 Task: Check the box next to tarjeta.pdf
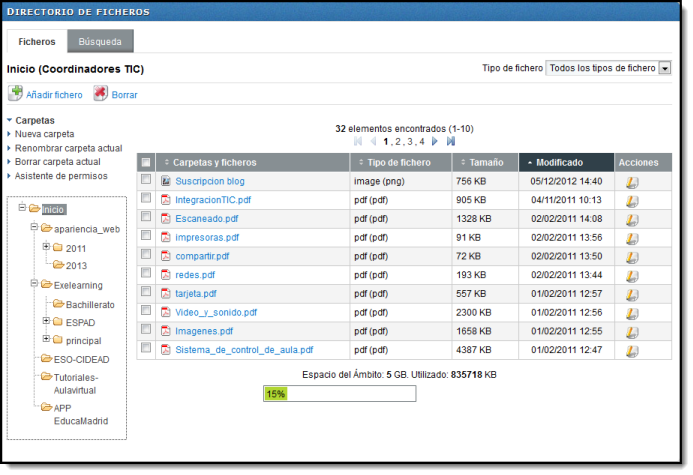pos(146,293)
